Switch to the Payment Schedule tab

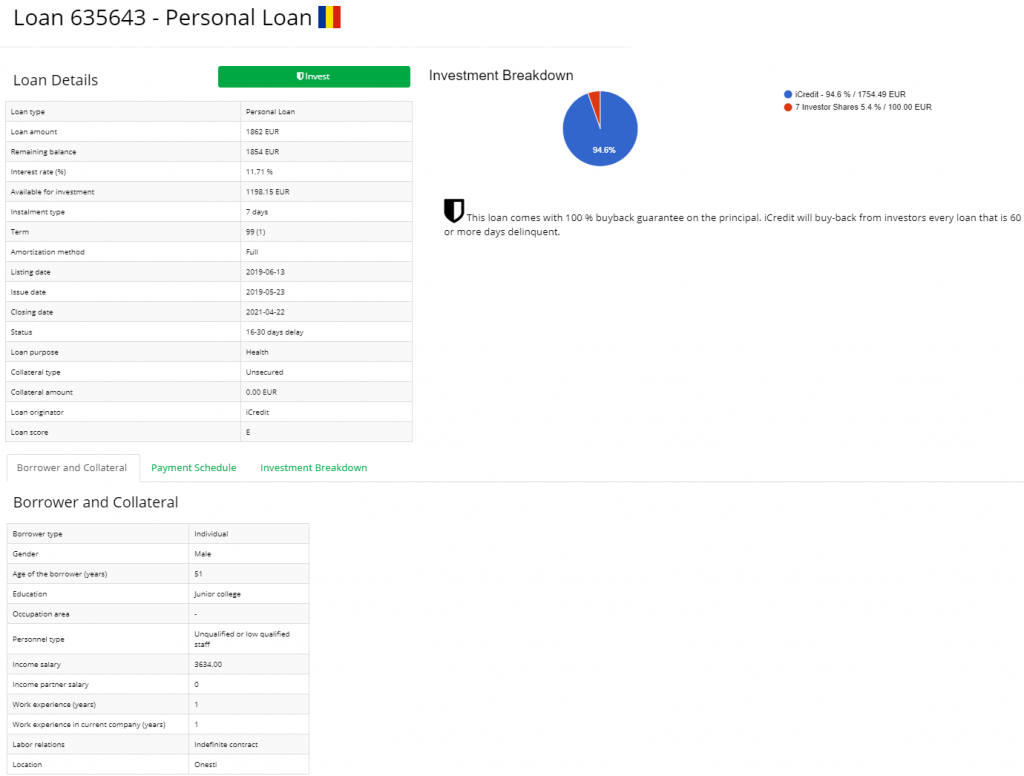pyautogui.click(x=193, y=468)
